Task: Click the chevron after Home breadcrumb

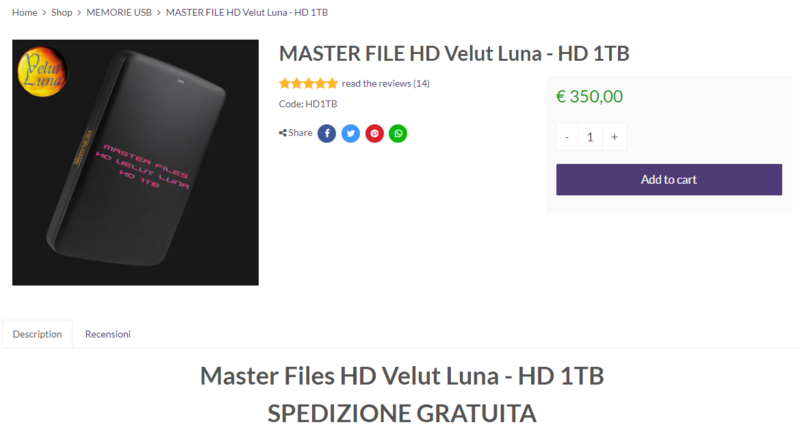Action: click(44, 13)
